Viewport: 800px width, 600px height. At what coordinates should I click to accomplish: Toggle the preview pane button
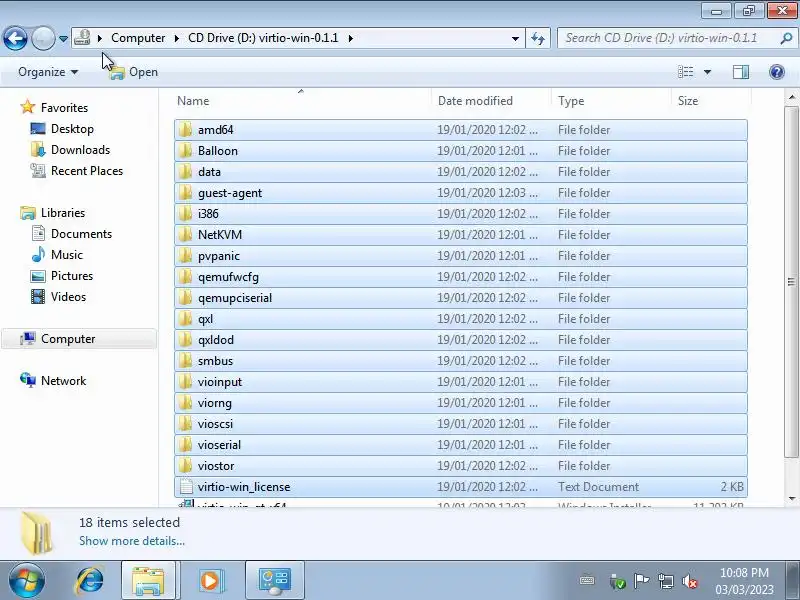[x=741, y=72]
